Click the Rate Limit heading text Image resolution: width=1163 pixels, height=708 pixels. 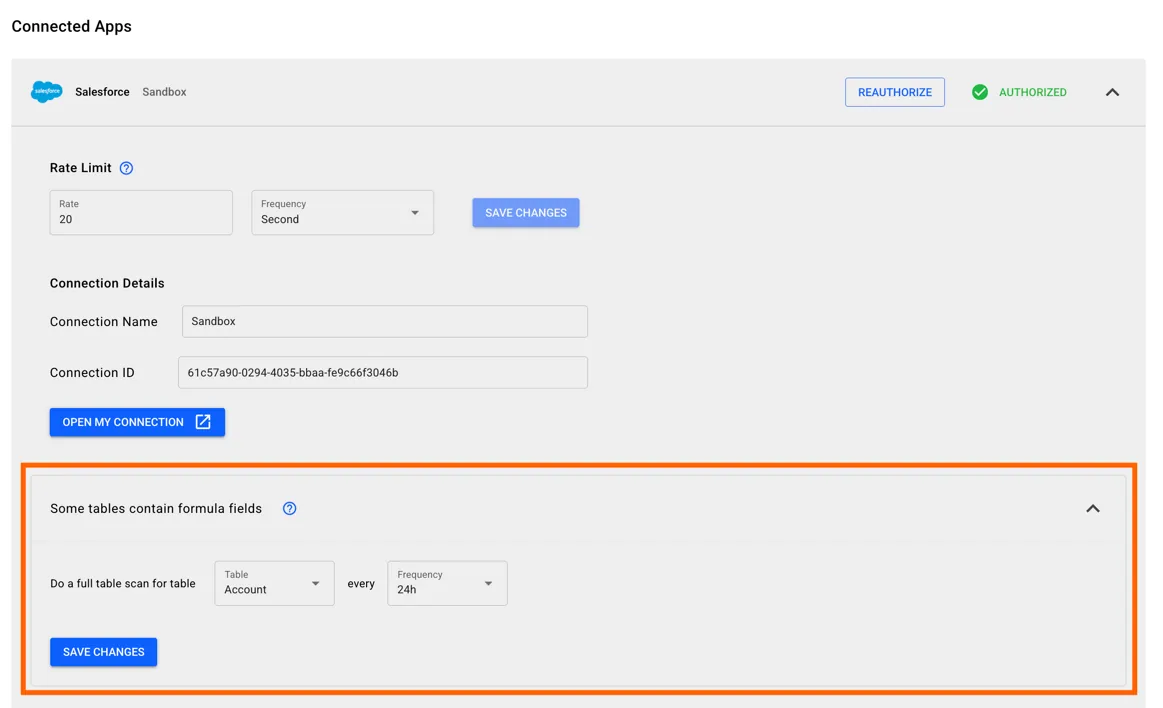point(80,168)
